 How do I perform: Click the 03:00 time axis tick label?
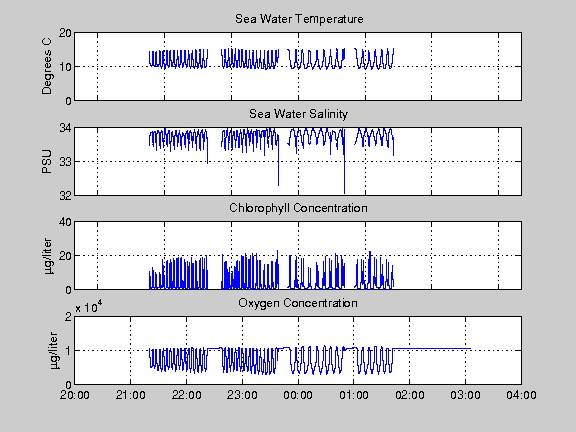(465, 395)
